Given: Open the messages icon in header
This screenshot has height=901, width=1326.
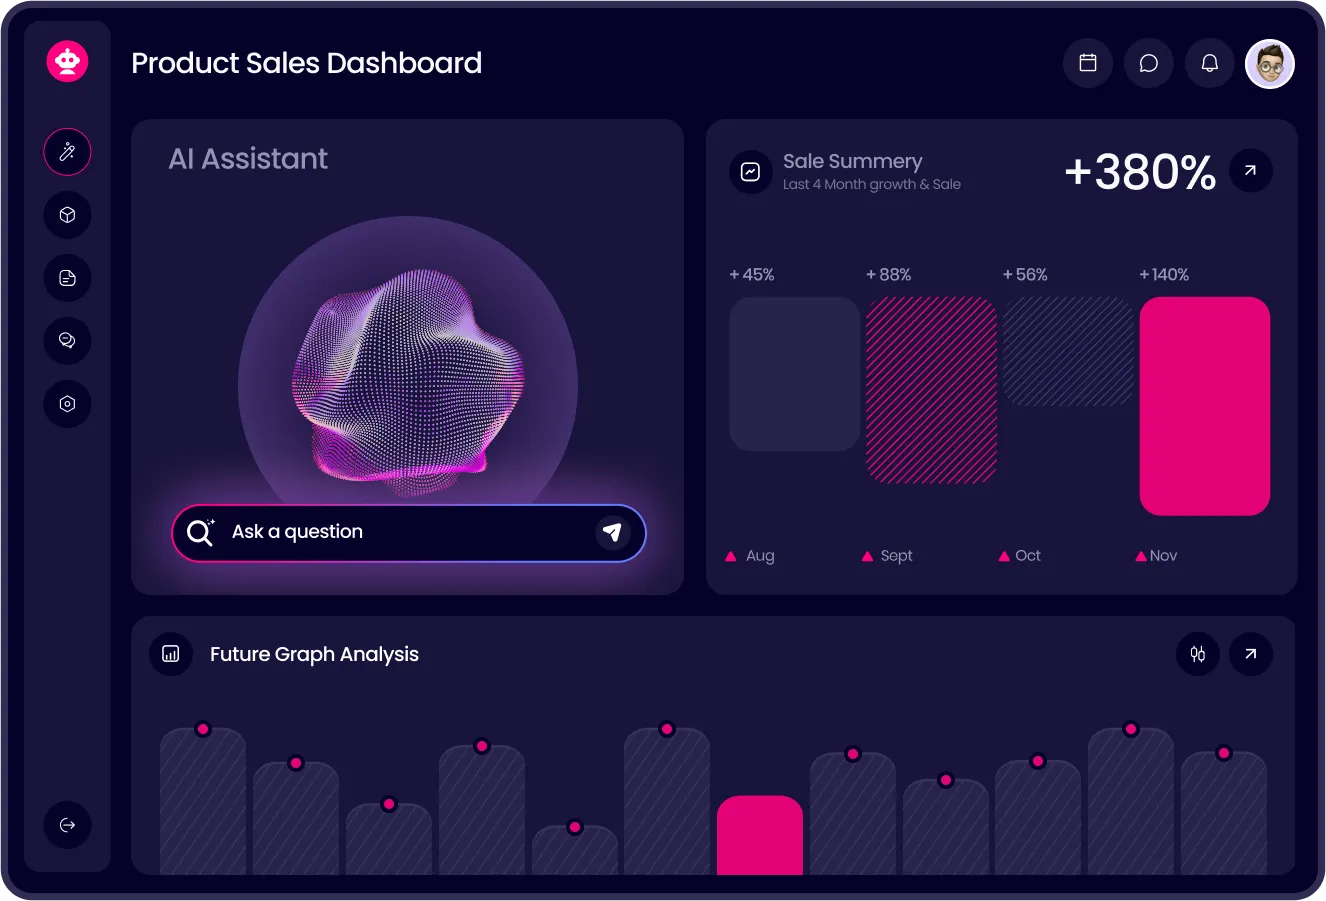Looking at the screenshot, I should (1149, 63).
